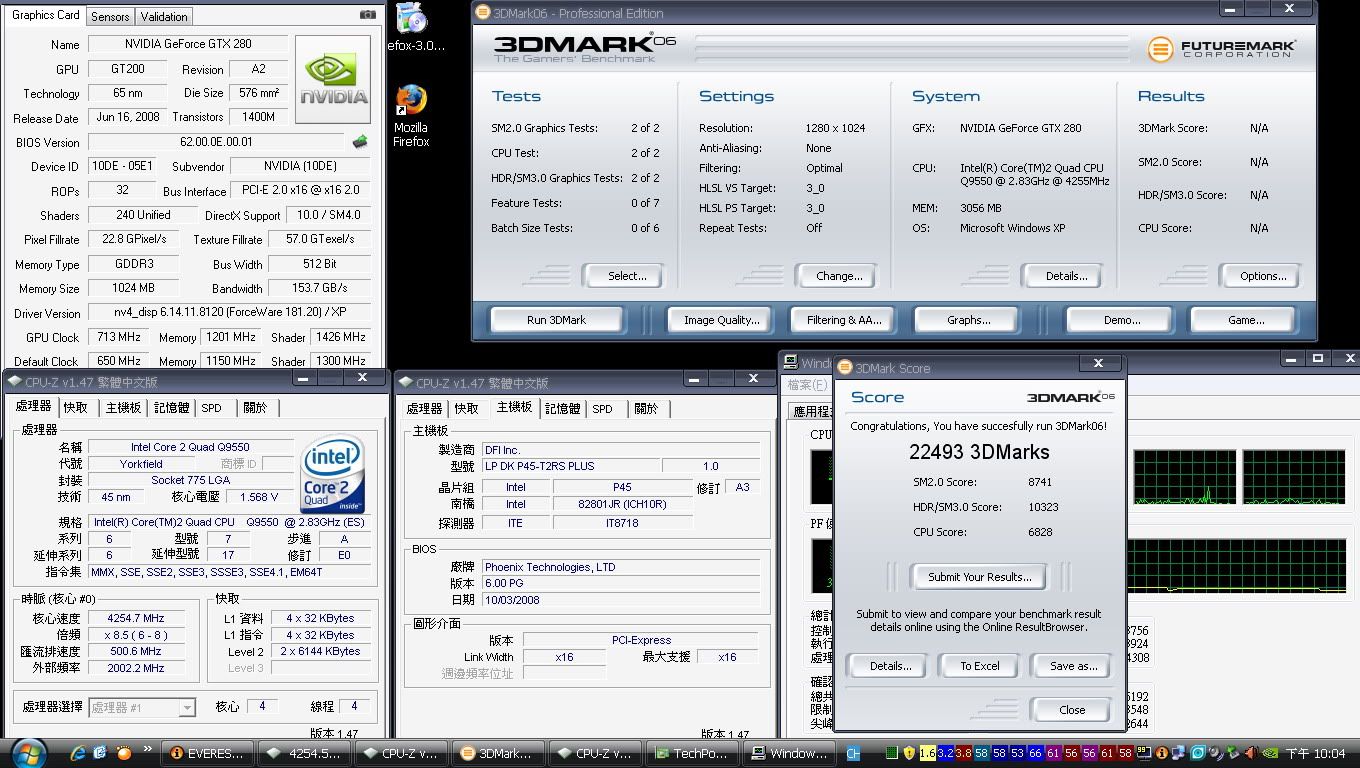
Task: Open Image Quality... in 3DMark06
Action: coord(722,320)
